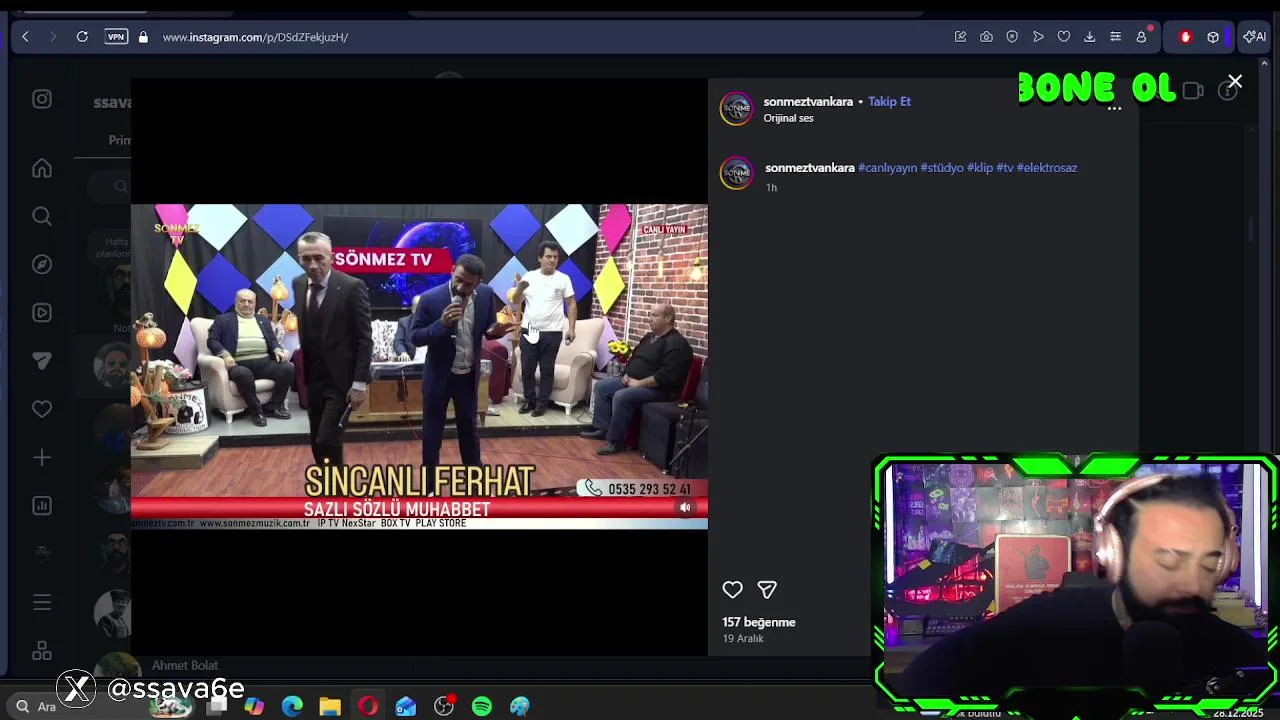Open the Orijinal ses audio link
The height and width of the screenshot is (720, 1280).
click(x=788, y=118)
